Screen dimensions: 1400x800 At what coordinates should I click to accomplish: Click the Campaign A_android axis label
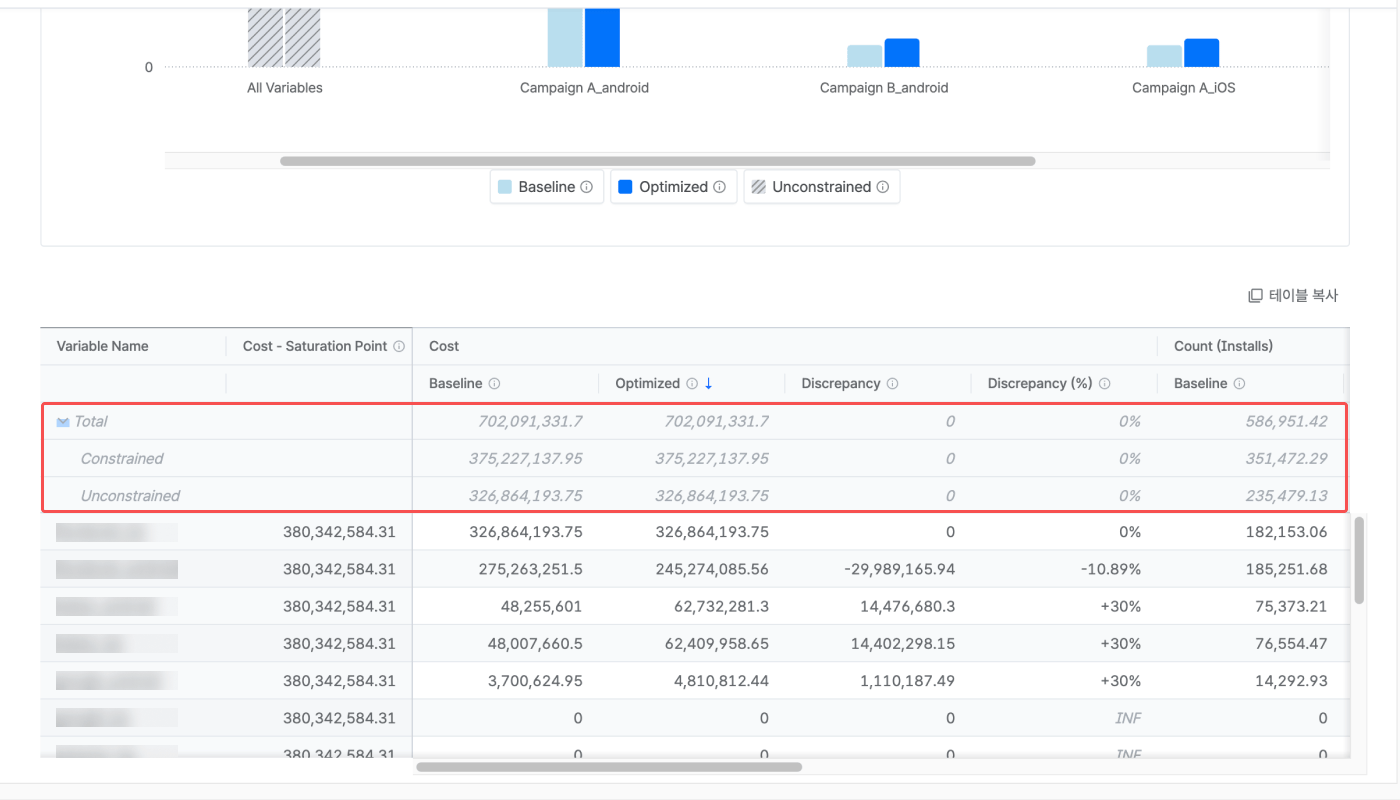click(x=584, y=88)
